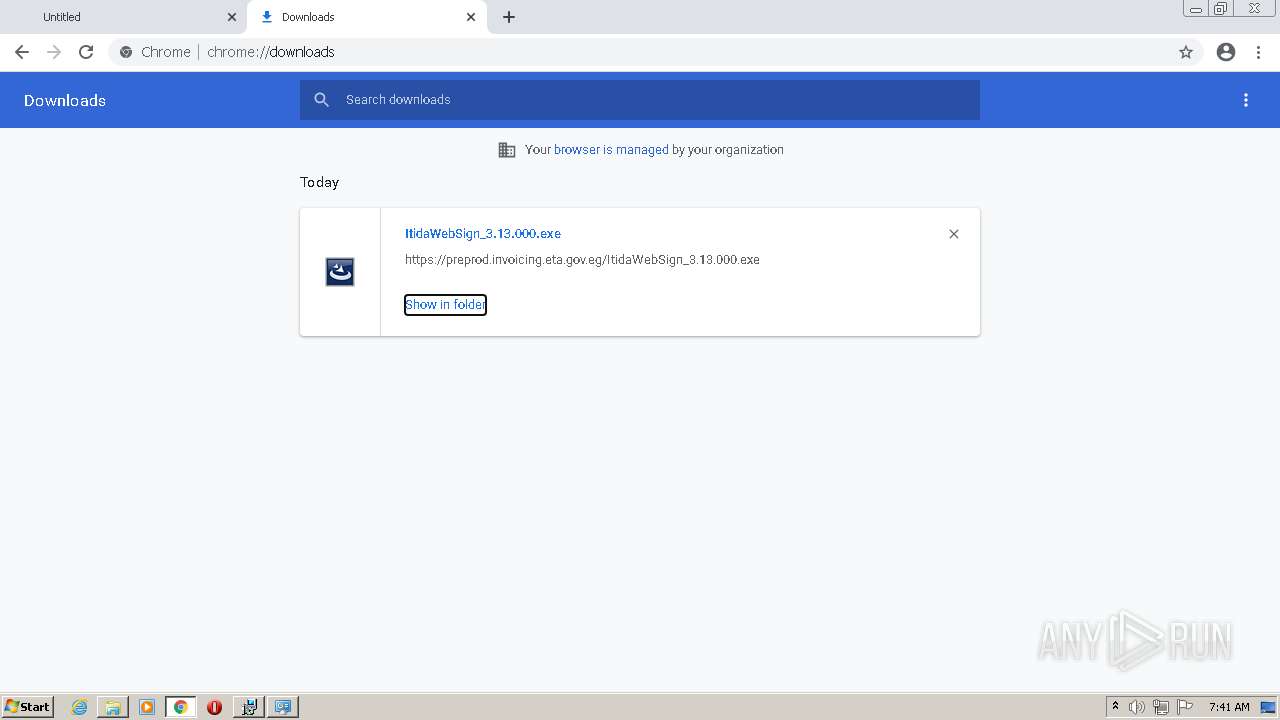Show hidden system tray icons
The image size is (1280, 720).
[1115, 707]
